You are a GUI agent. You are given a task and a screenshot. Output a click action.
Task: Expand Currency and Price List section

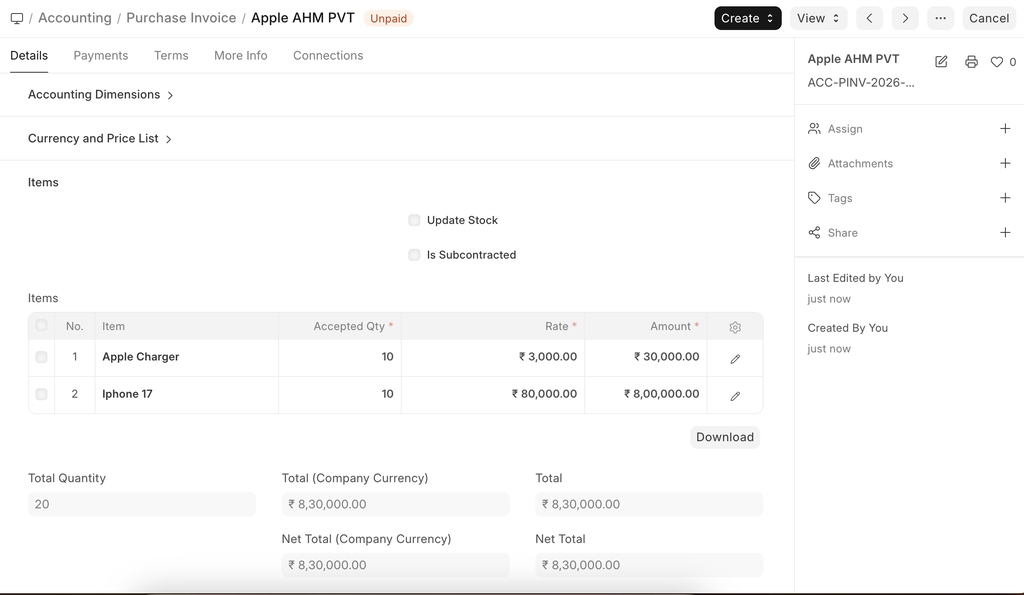pos(100,139)
